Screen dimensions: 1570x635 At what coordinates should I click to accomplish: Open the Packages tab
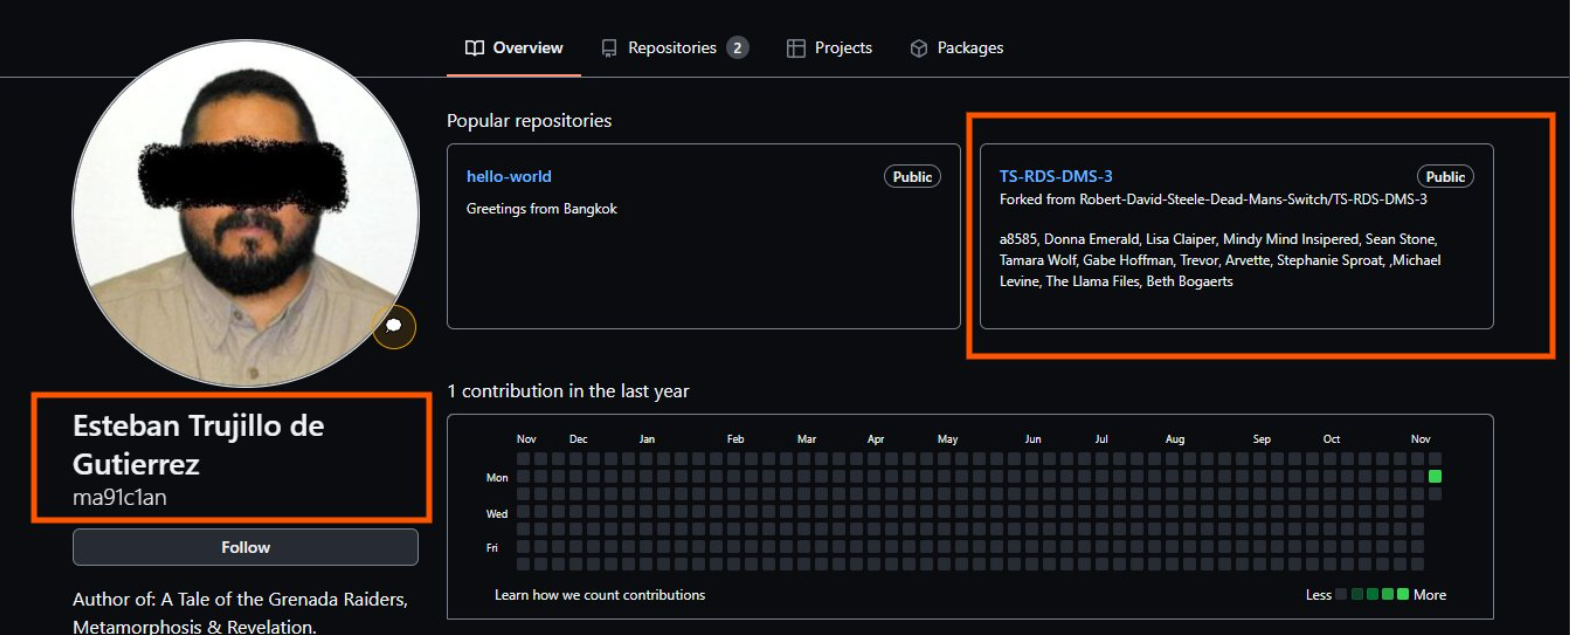(957, 48)
